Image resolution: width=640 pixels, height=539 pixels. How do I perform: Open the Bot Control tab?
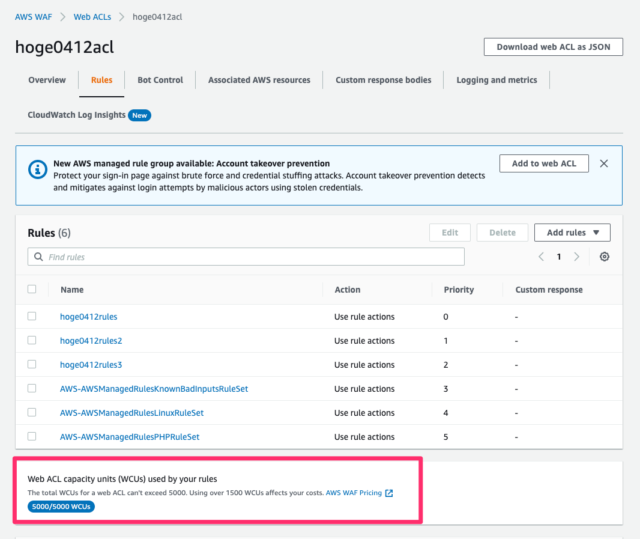click(x=160, y=80)
